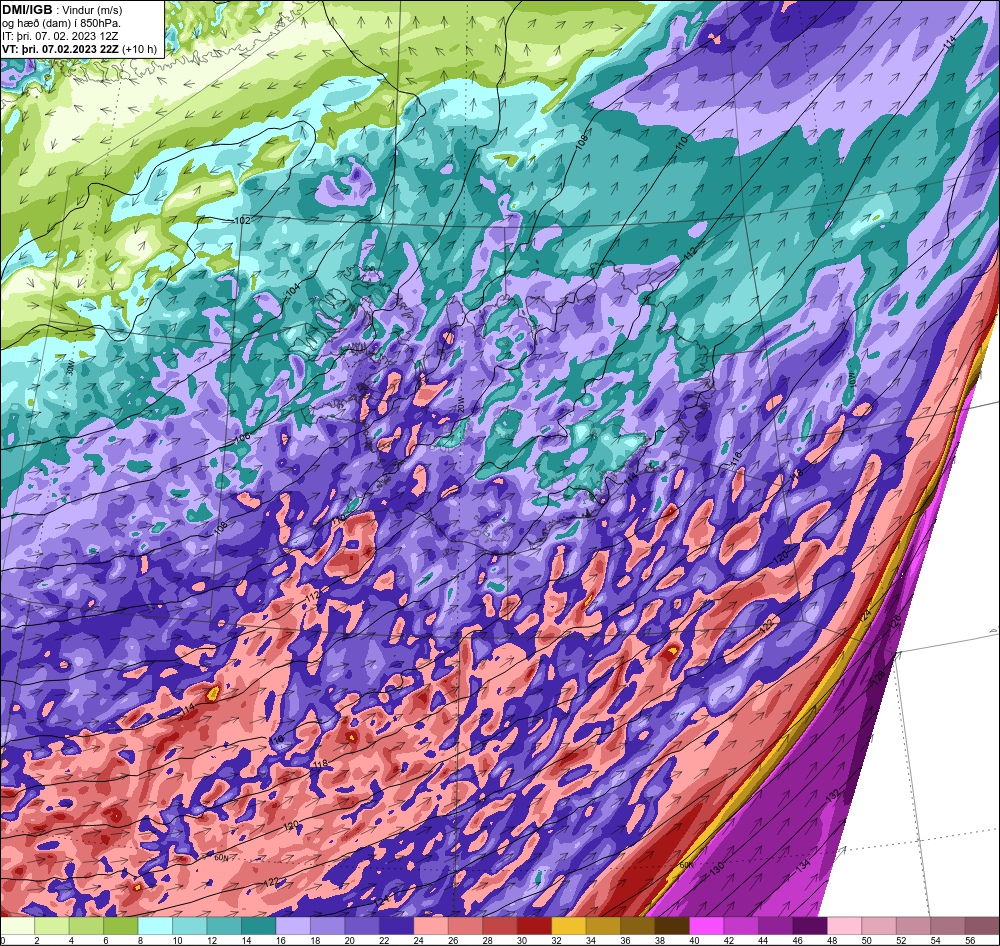Viewport: 1000px width, 946px height.
Task: Click the '128' height contour label
Action: (879, 676)
